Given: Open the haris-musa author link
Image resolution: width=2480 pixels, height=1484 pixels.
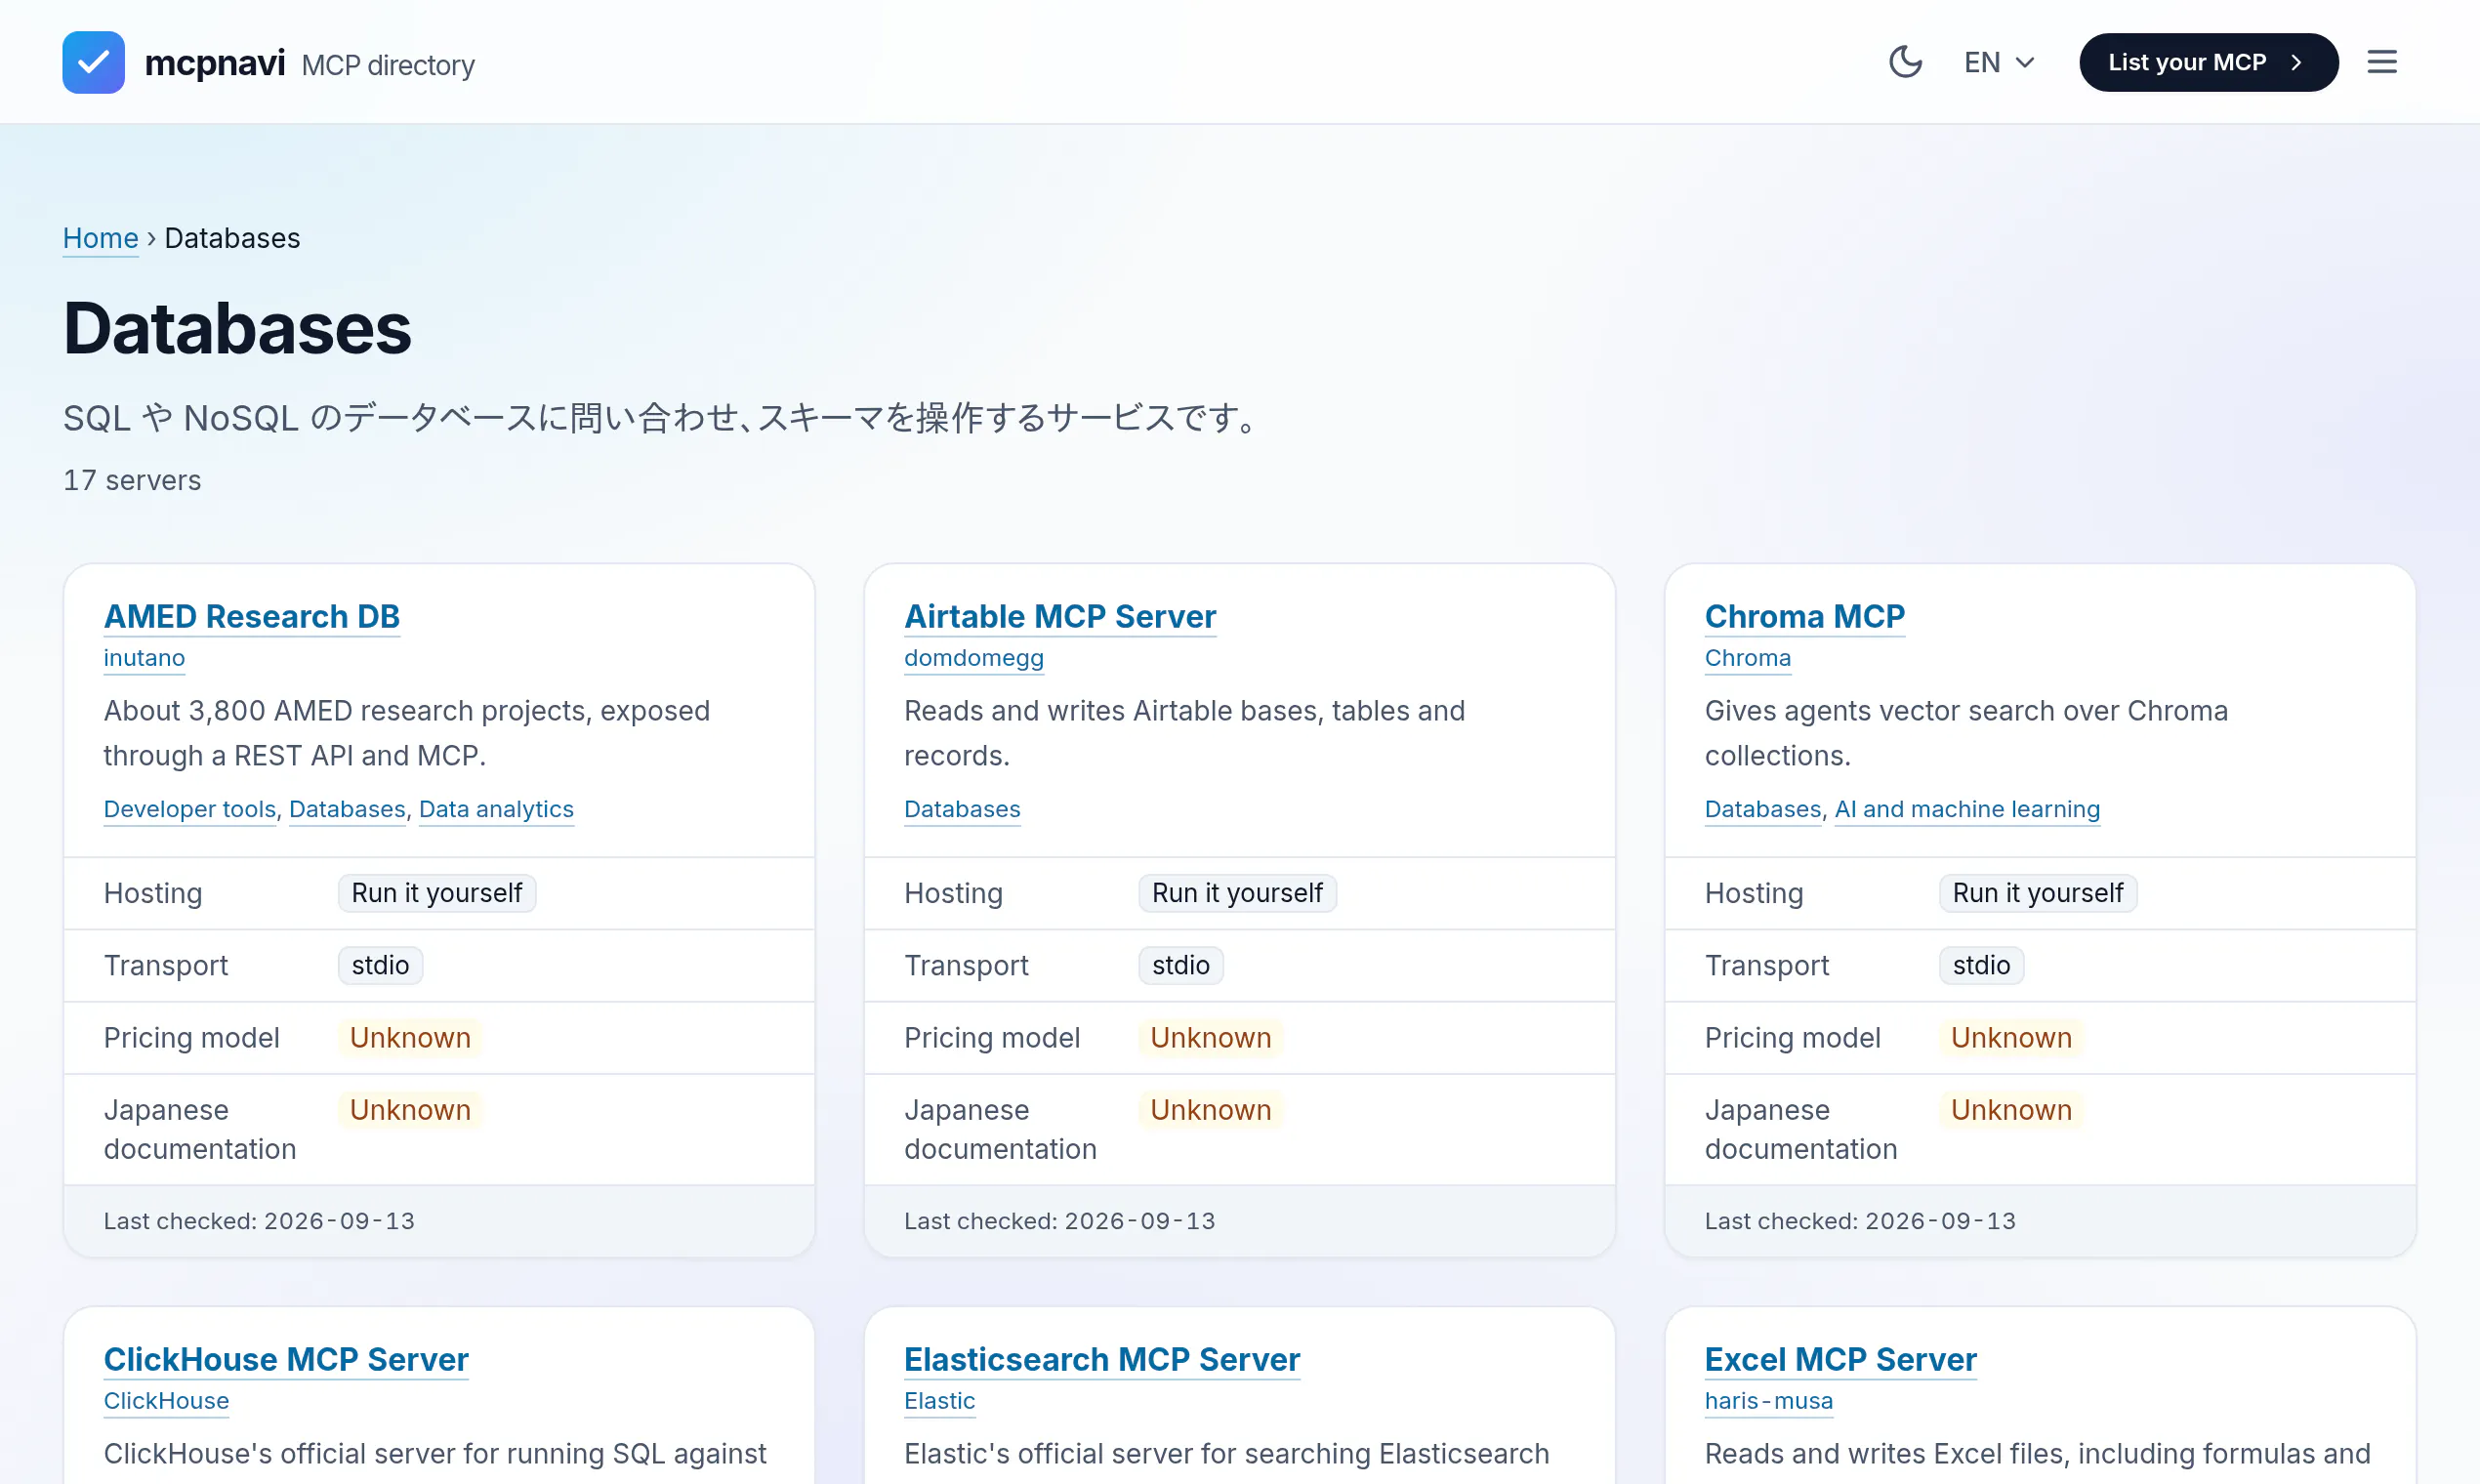Looking at the screenshot, I should click(1768, 1401).
